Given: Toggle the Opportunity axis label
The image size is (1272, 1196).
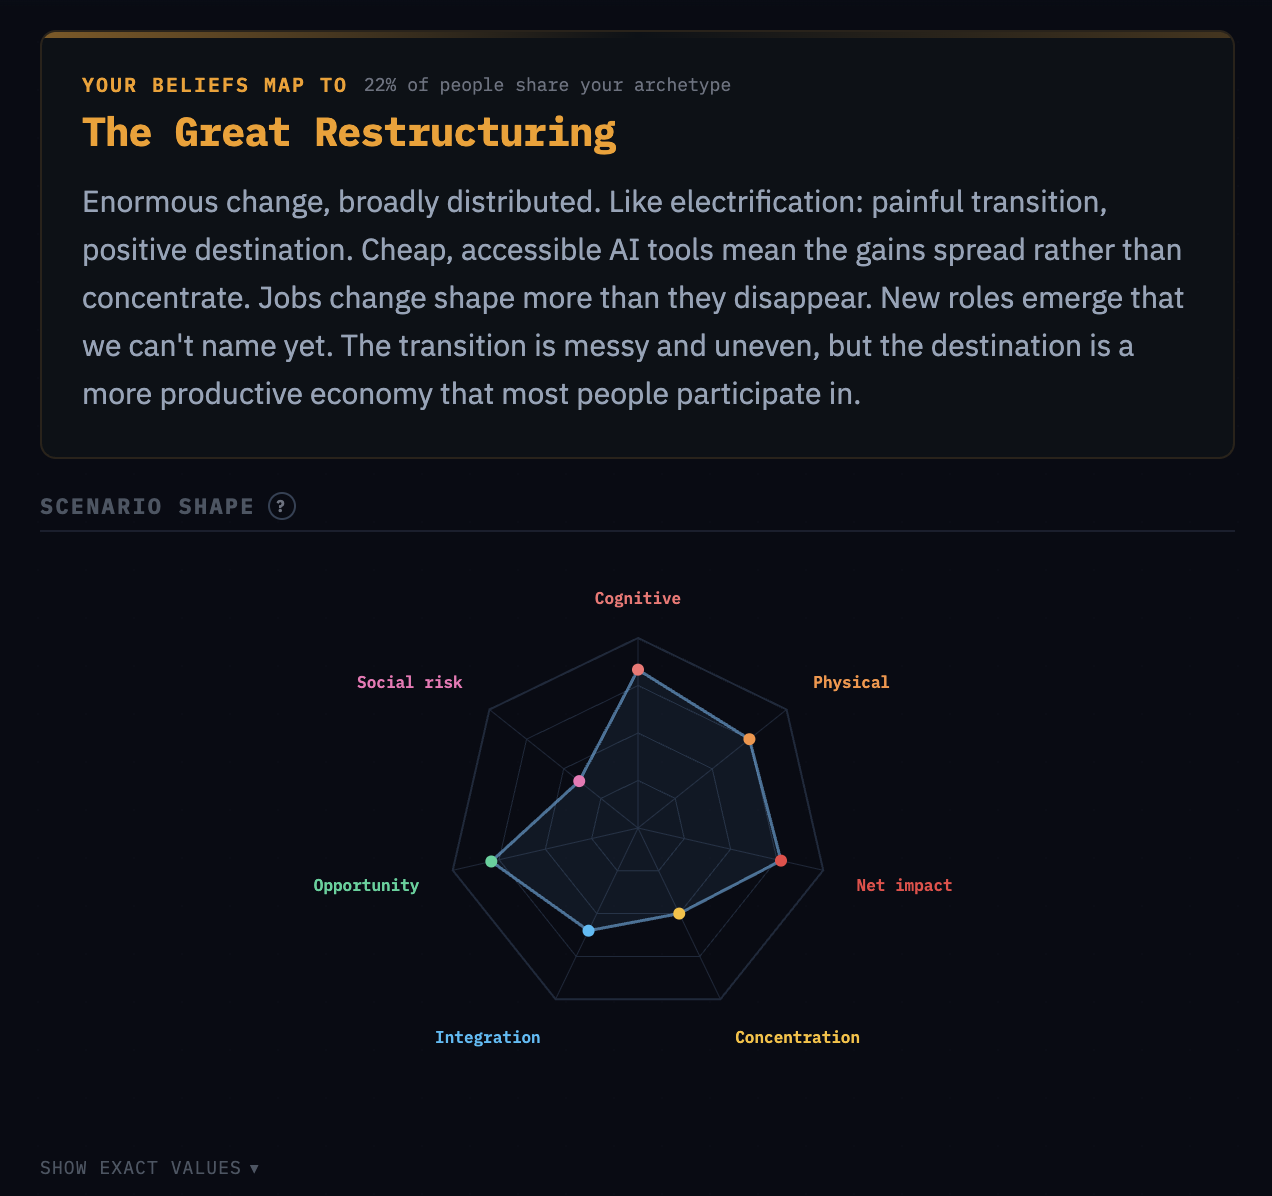Looking at the screenshot, I should (x=366, y=885).
